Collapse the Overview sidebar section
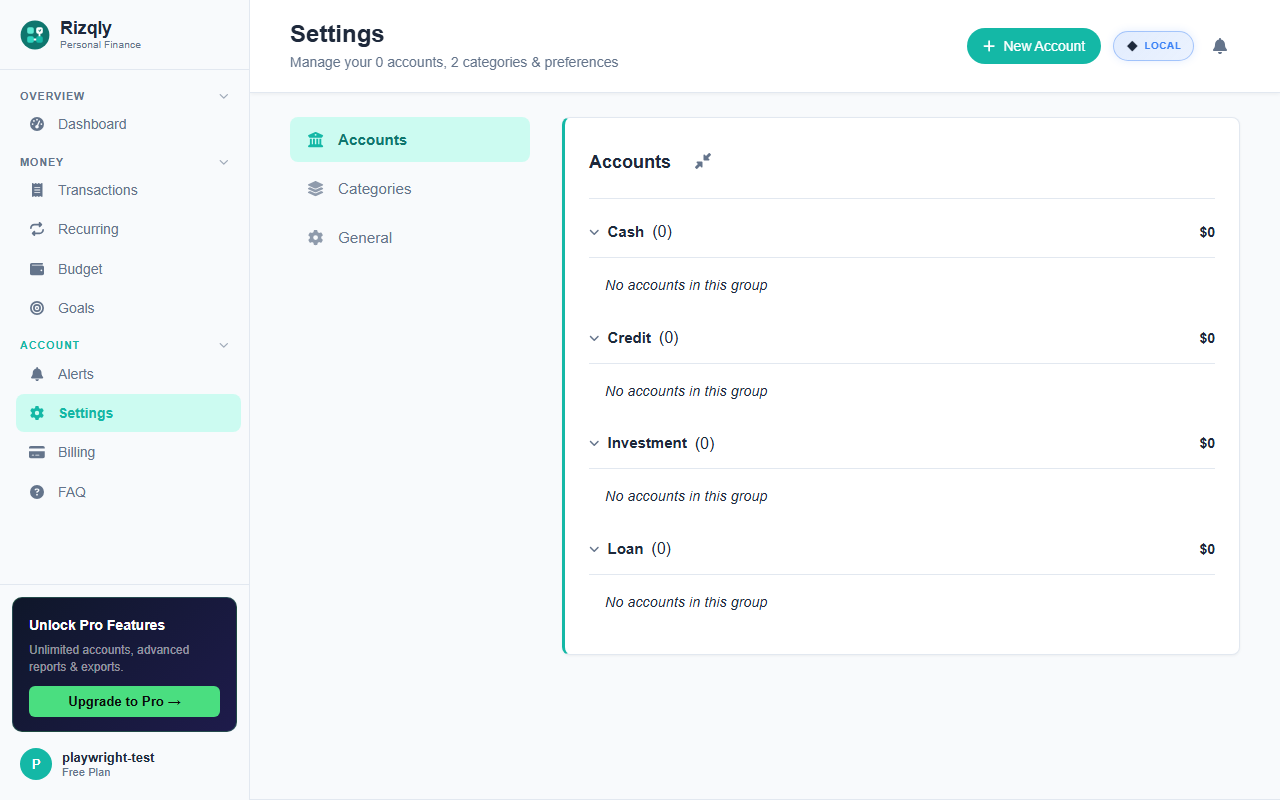Image resolution: width=1280 pixels, height=800 pixels. pyautogui.click(x=224, y=96)
